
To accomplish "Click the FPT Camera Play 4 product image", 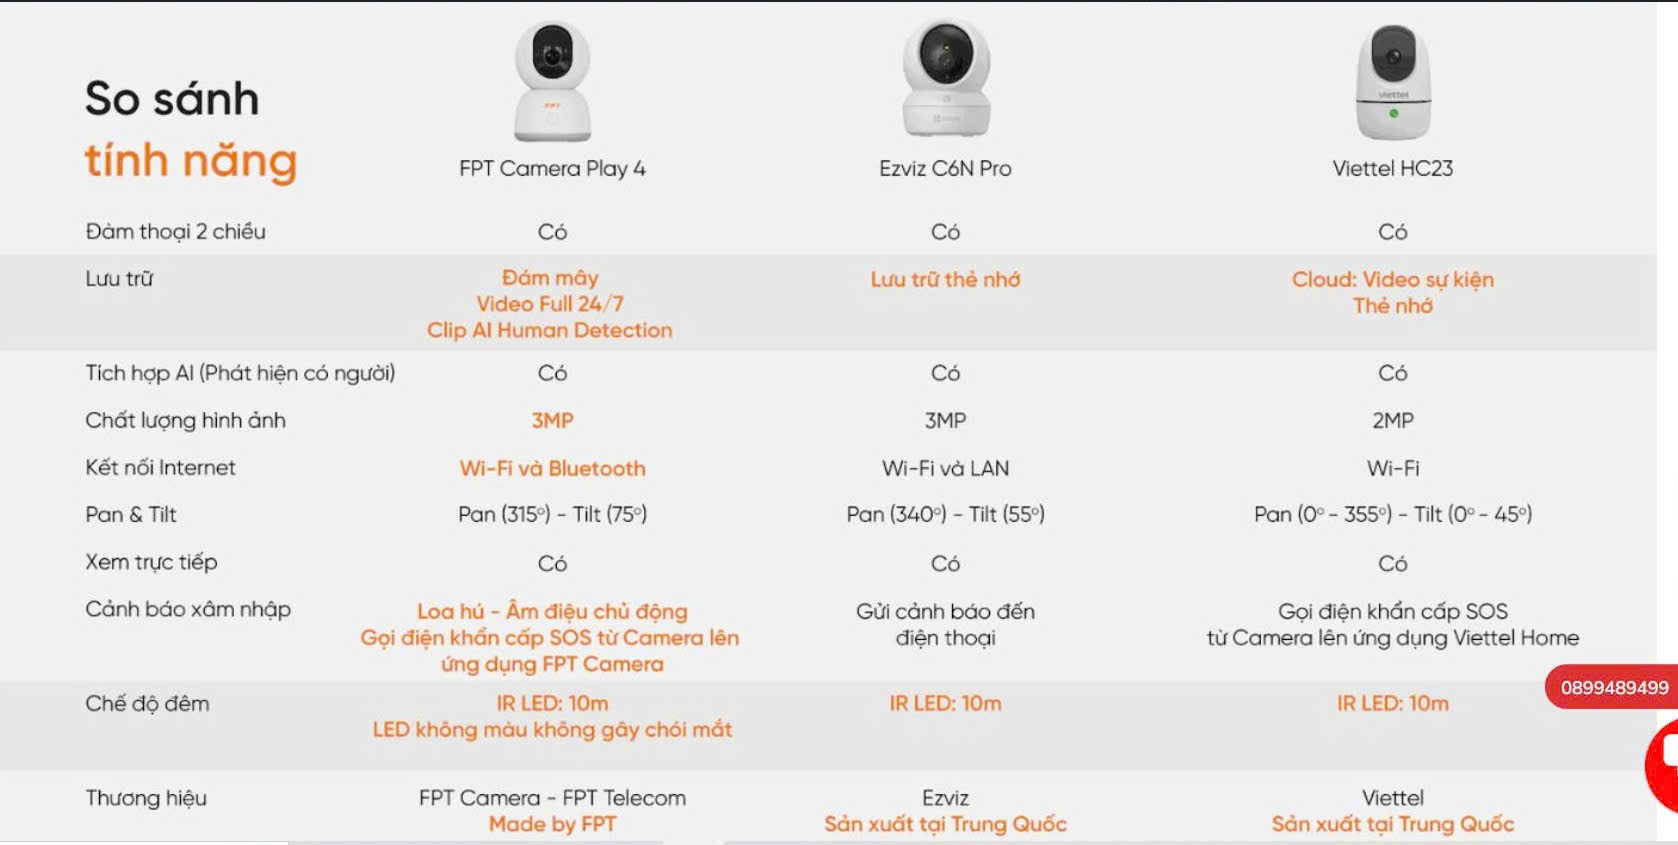I will click(x=552, y=82).
